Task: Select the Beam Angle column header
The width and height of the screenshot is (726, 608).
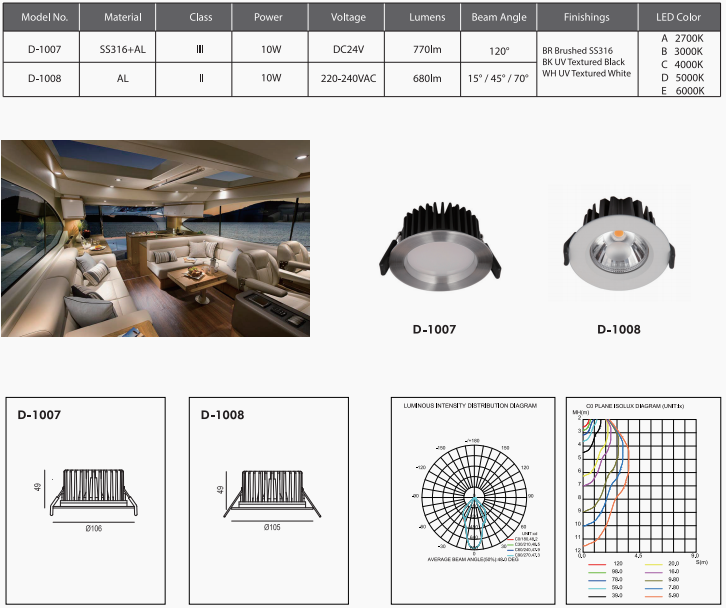Action: click(x=499, y=17)
